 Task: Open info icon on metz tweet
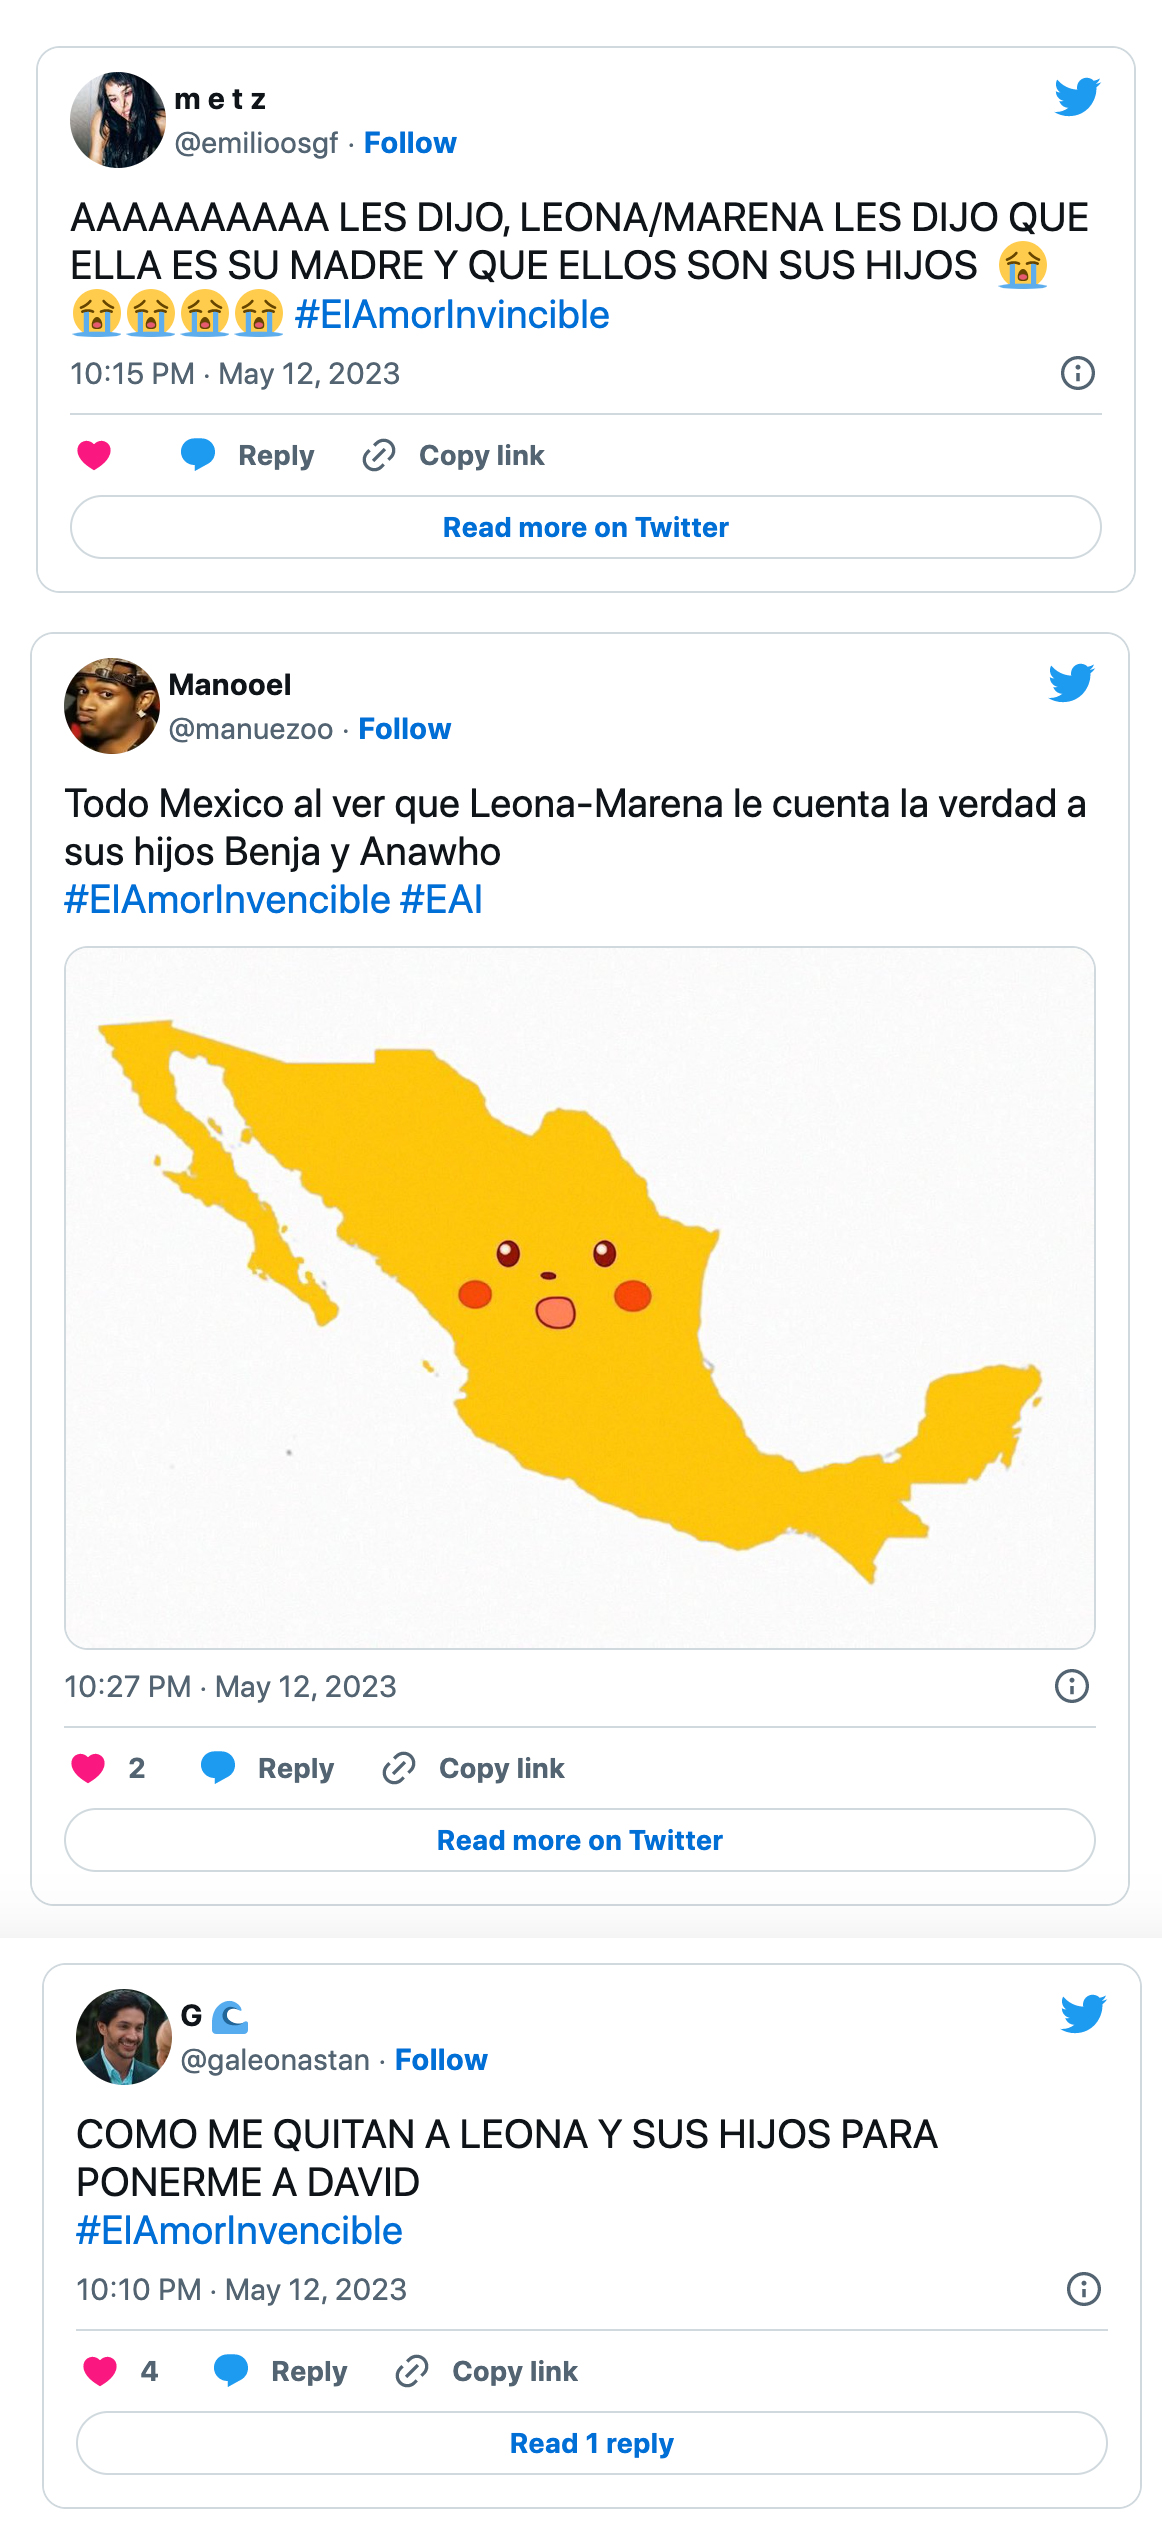[1077, 374]
